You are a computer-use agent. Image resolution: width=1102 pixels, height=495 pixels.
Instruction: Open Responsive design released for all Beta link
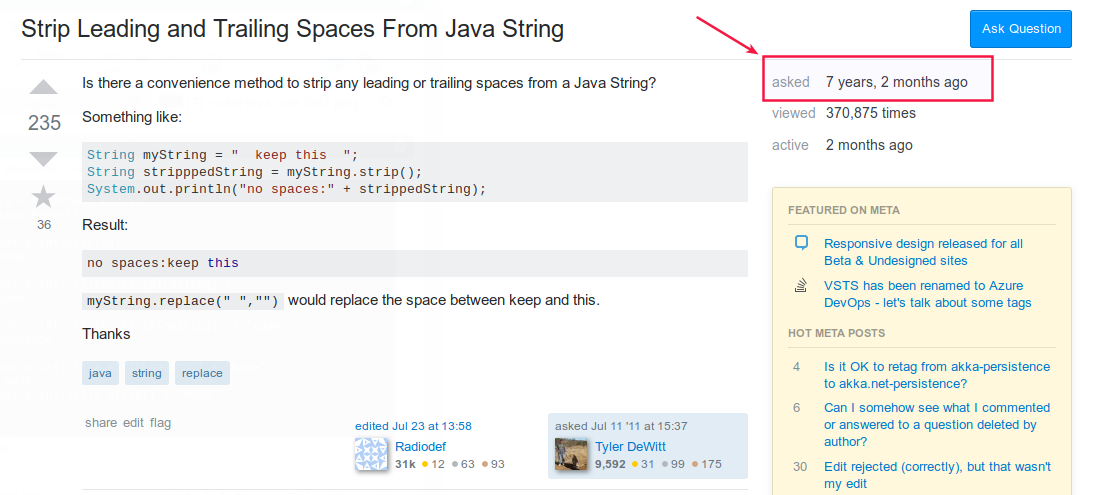tap(923, 252)
